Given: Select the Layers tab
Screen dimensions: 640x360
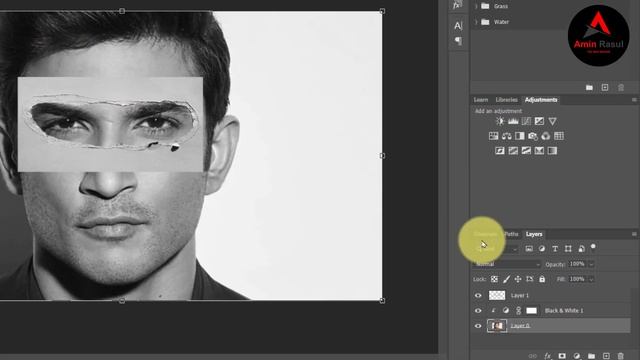Looking at the screenshot, I should (534, 234).
